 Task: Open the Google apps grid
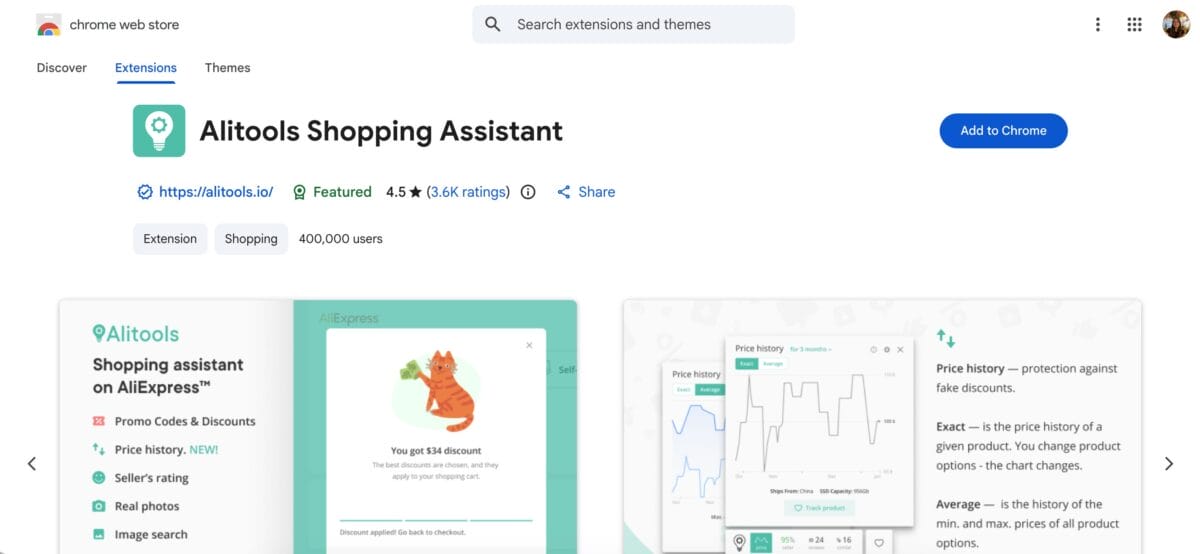[1134, 25]
